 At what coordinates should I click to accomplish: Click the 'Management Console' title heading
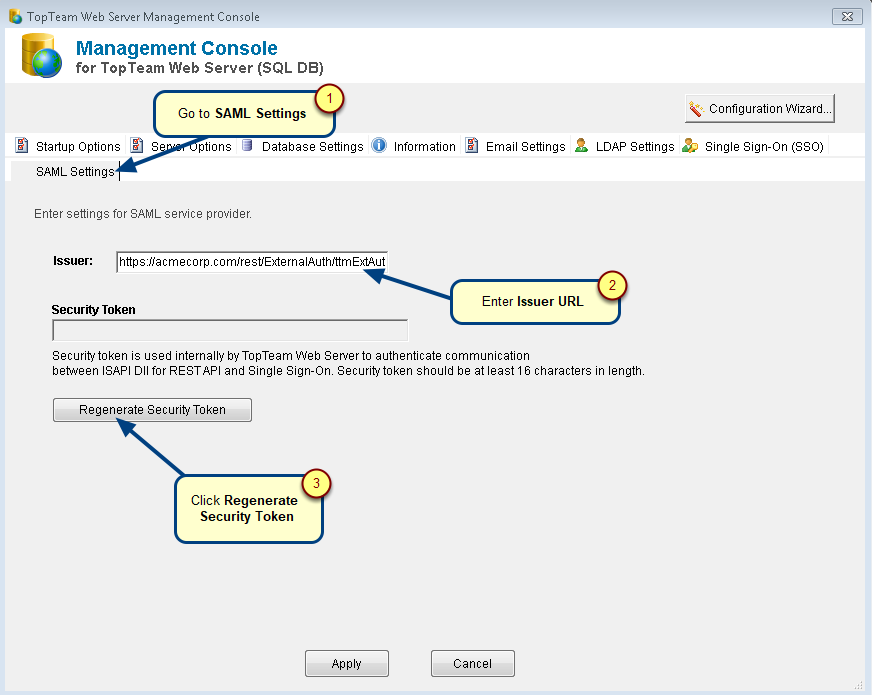[x=177, y=48]
